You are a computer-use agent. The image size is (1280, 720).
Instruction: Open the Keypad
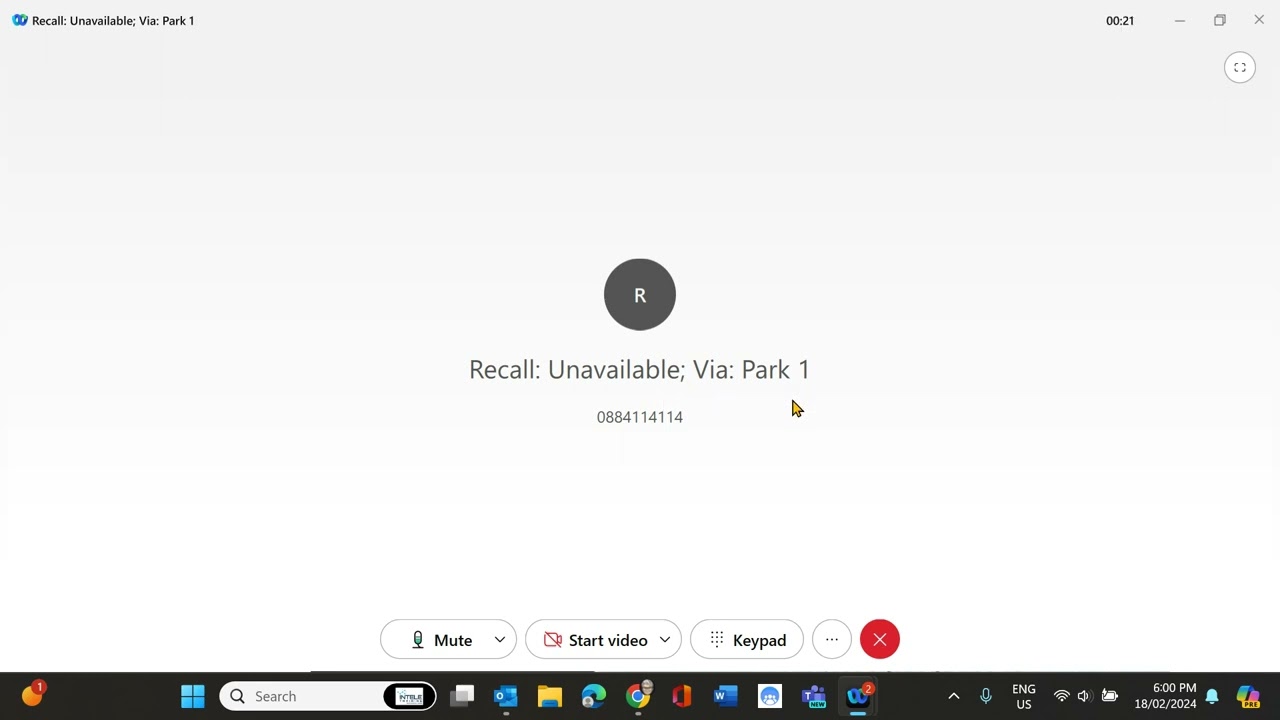[747, 640]
